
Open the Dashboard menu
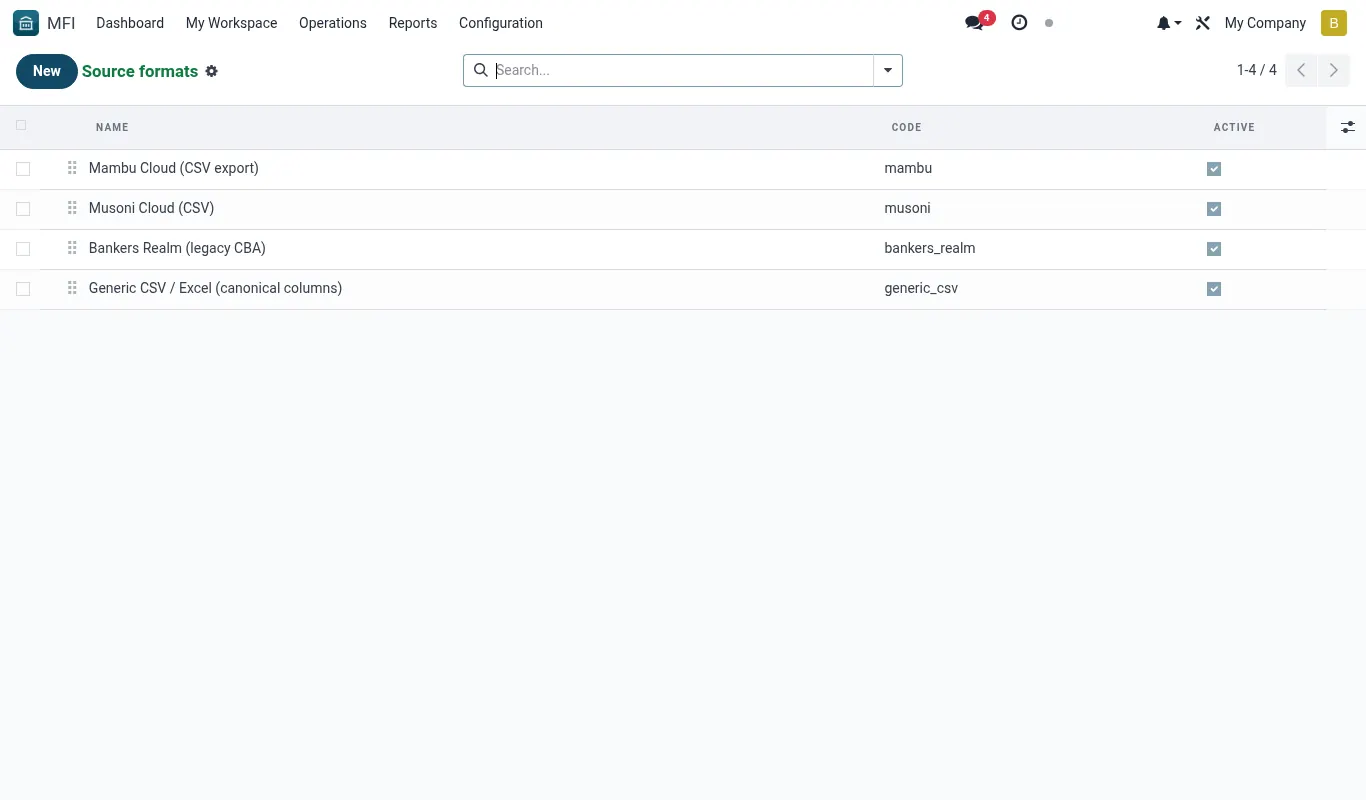(x=130, y=23)
